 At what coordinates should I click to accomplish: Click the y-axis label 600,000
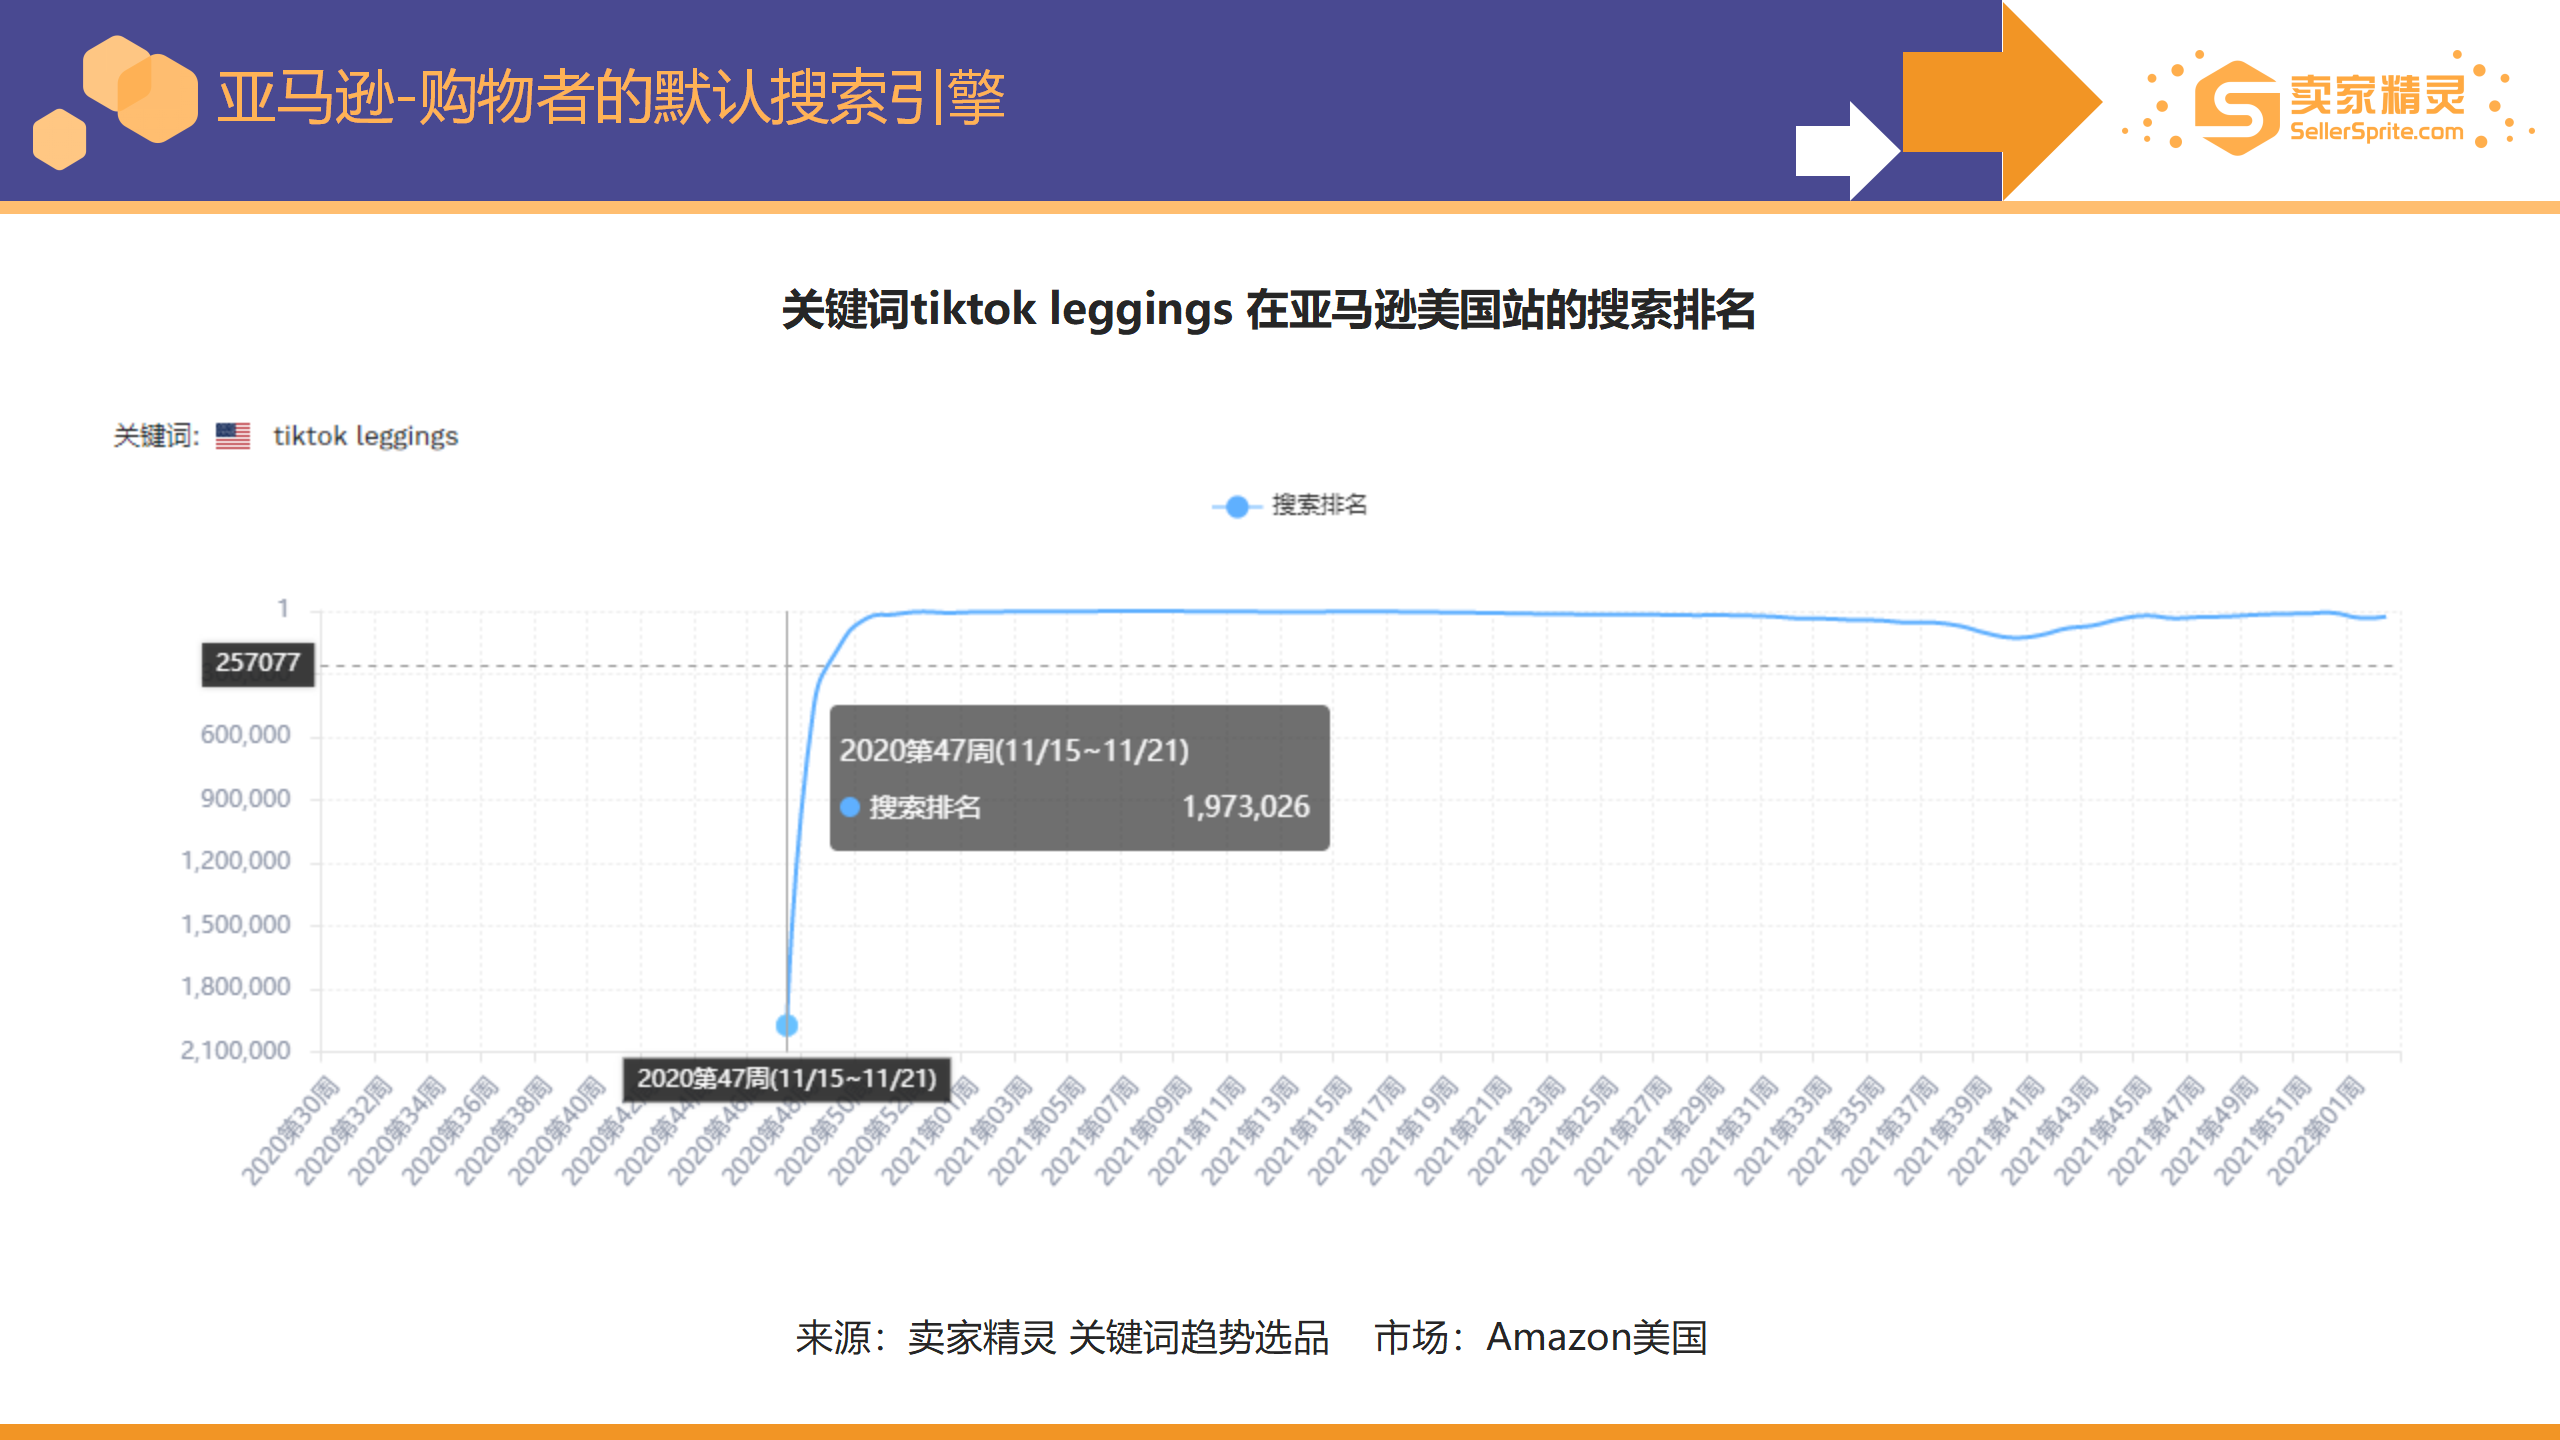[245, 735]
